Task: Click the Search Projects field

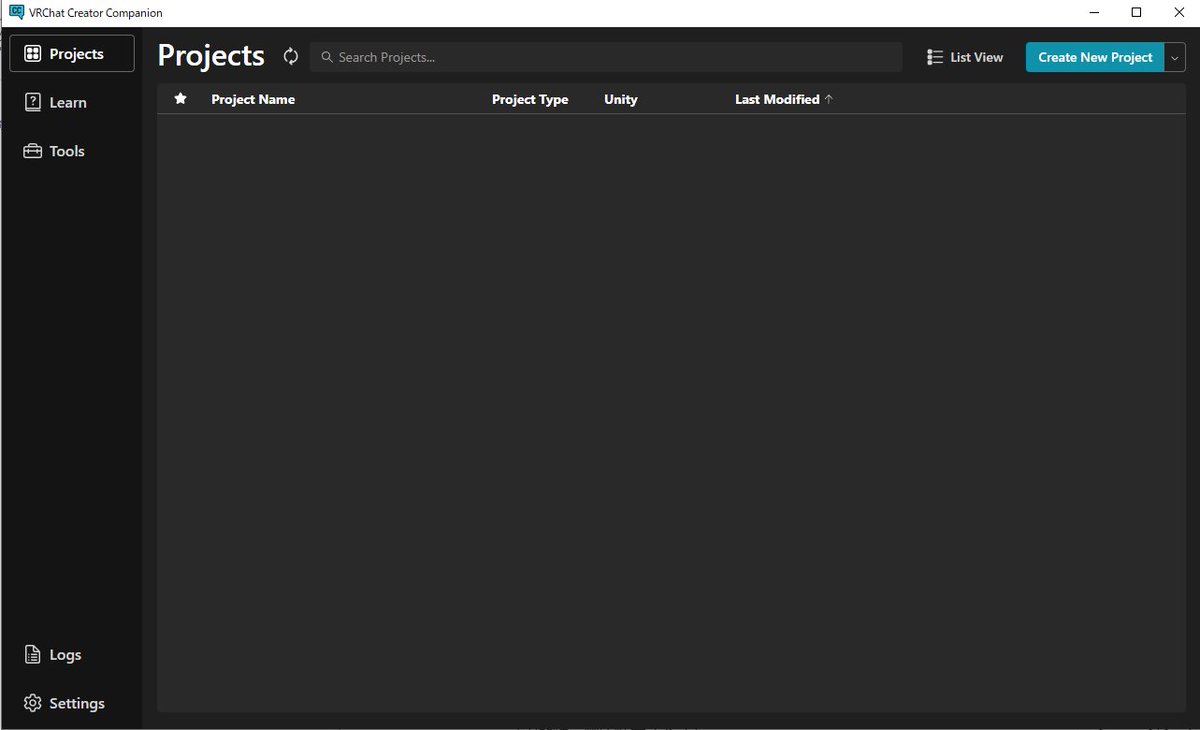Action: click(606, 57)
